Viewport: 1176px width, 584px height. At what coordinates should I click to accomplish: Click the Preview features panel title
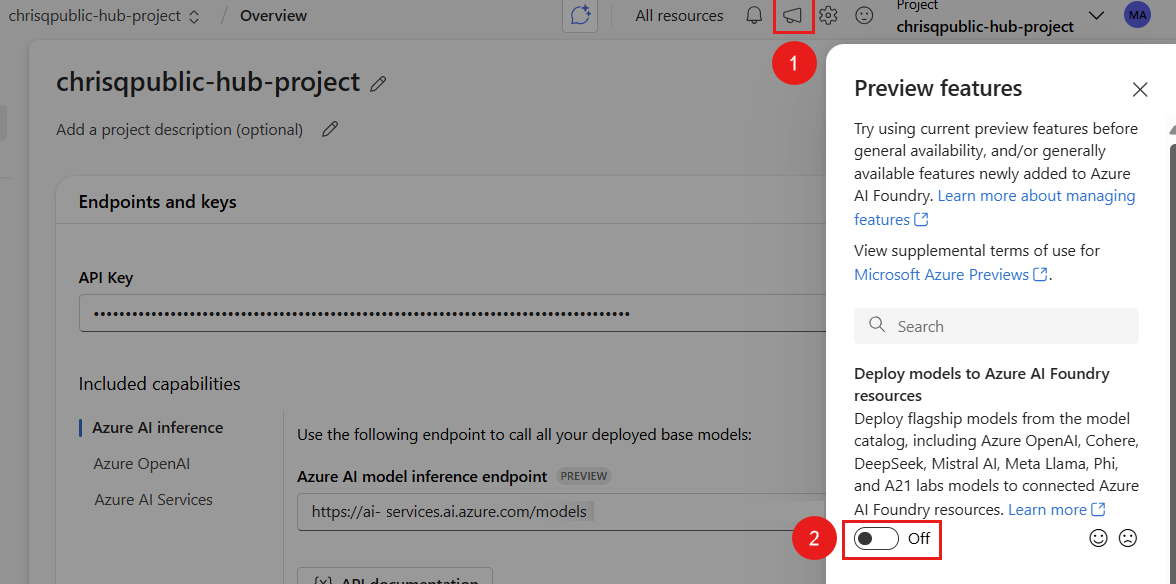point(938,88)
